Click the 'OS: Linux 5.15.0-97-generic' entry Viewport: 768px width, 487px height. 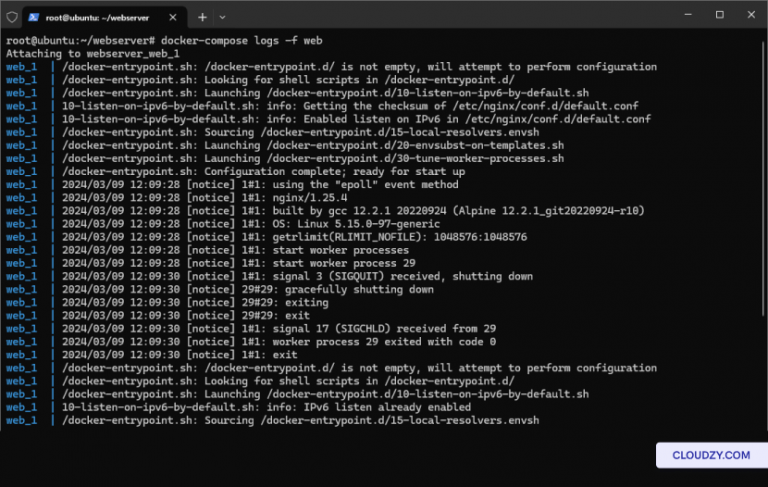point(330,225)
